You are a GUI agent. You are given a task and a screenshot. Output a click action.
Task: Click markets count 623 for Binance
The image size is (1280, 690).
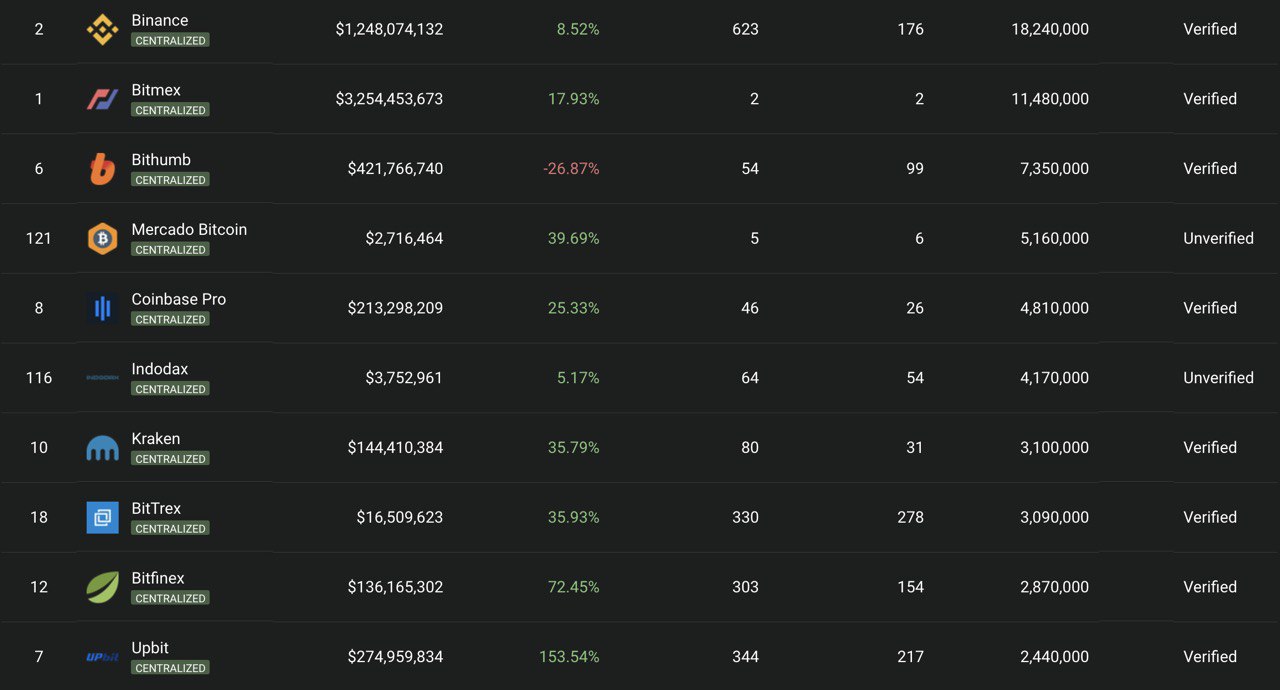[745, 30]
